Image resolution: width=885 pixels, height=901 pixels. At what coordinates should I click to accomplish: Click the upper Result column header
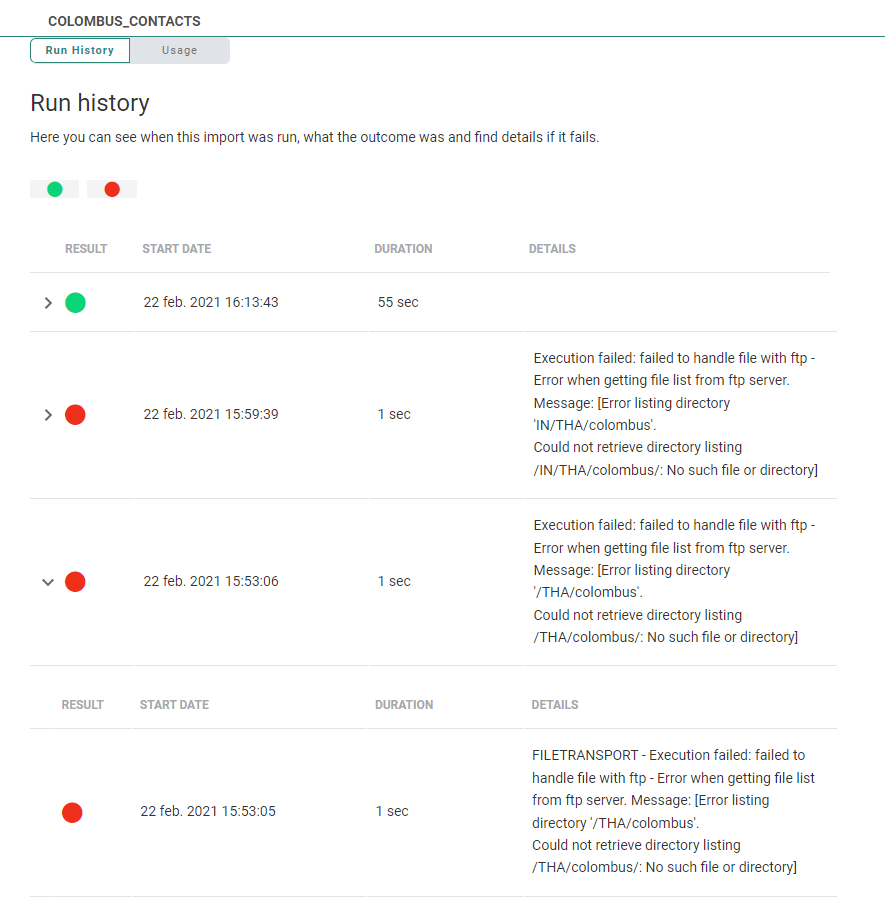click(86, 249)
